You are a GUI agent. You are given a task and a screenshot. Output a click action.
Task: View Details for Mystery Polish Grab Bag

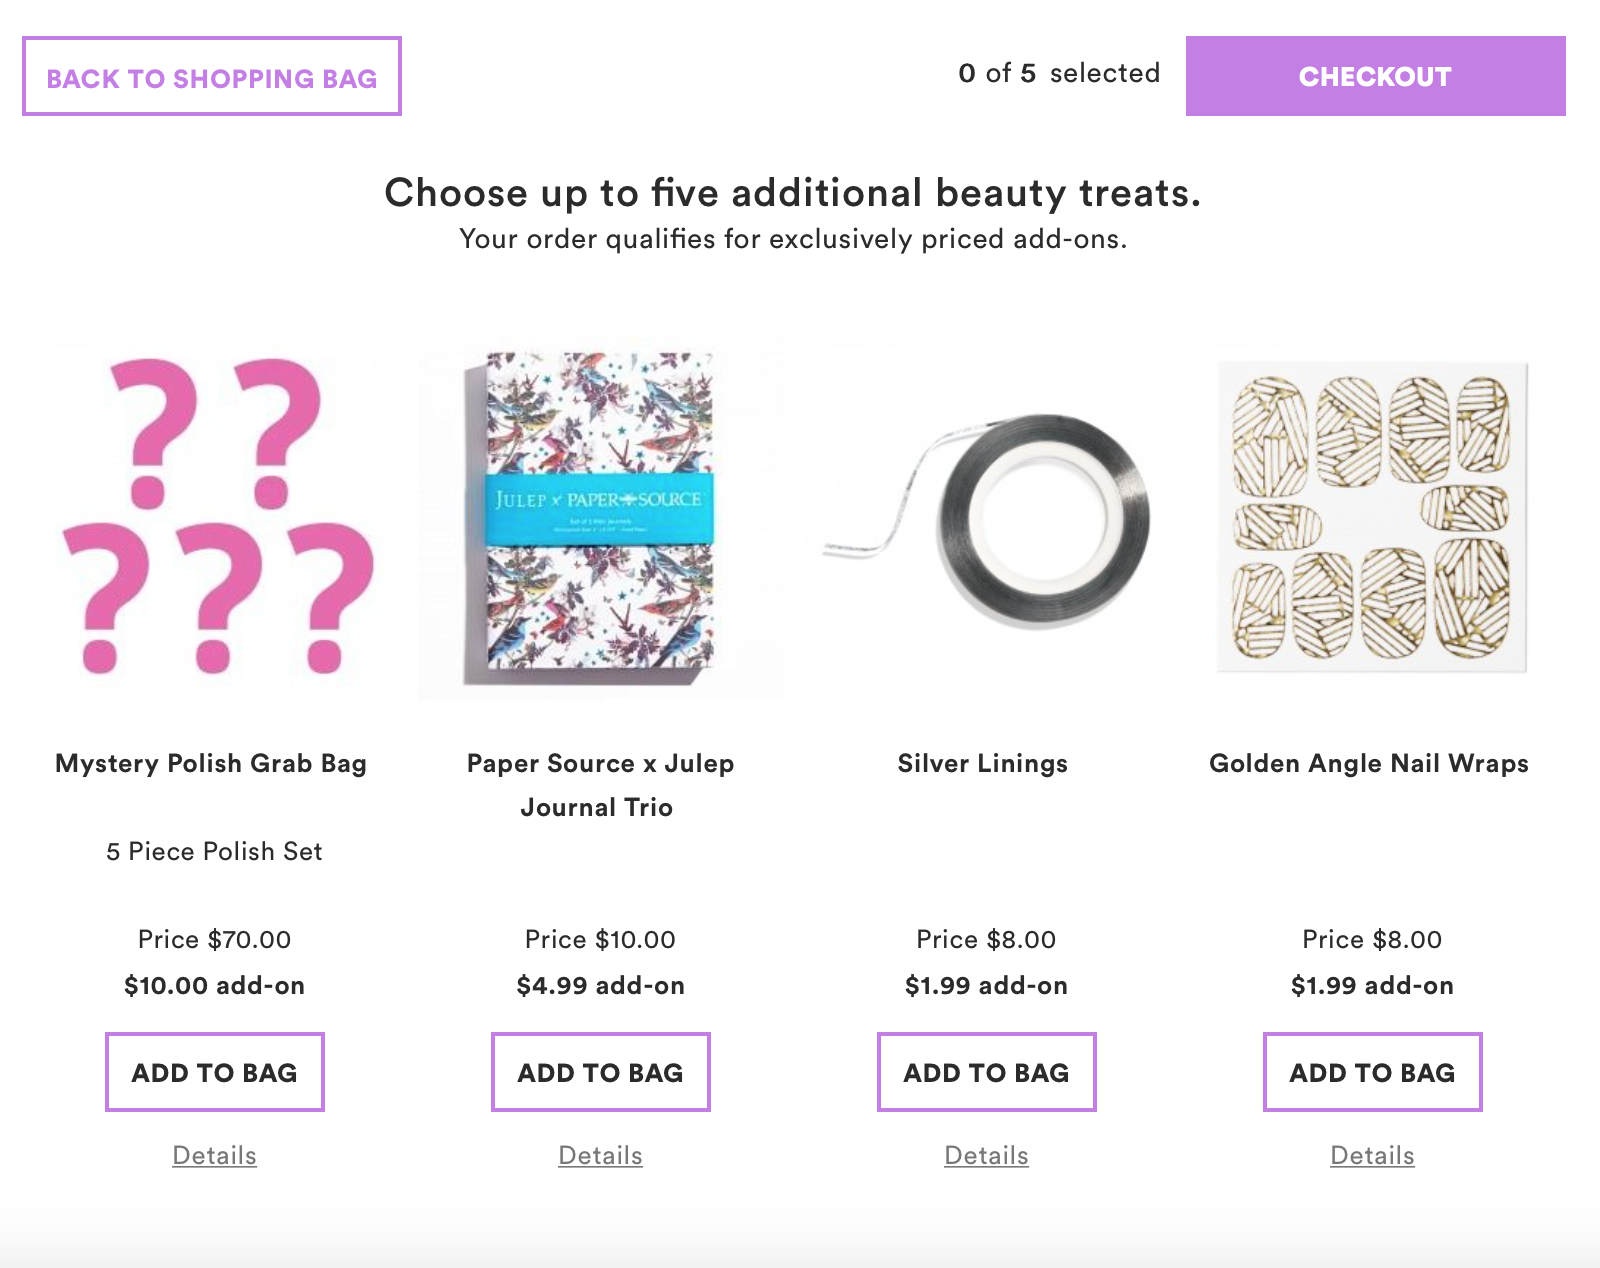click(x=215, y=1156)
